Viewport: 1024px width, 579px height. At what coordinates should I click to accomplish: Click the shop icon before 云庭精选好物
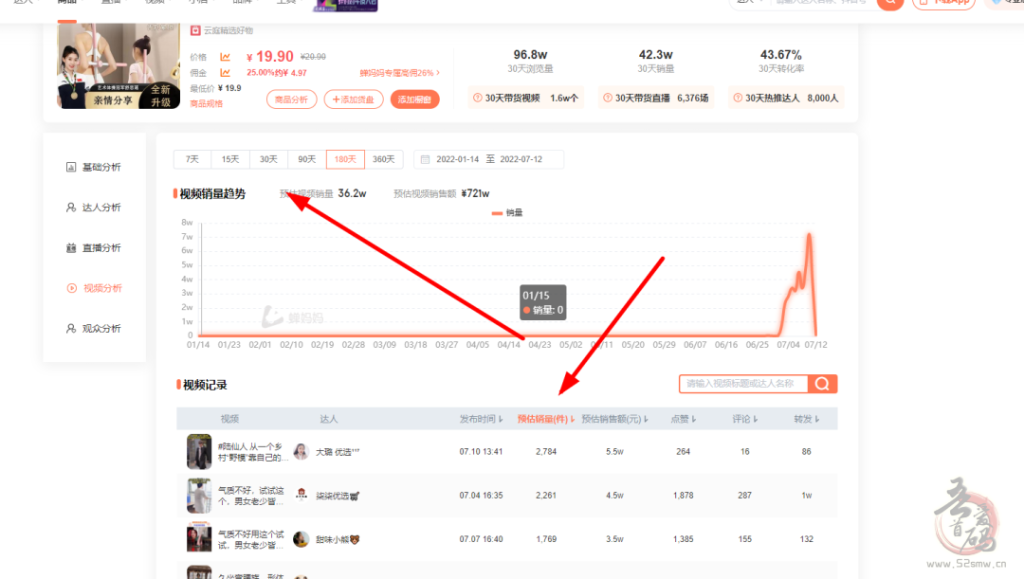(x=195, y=31)
